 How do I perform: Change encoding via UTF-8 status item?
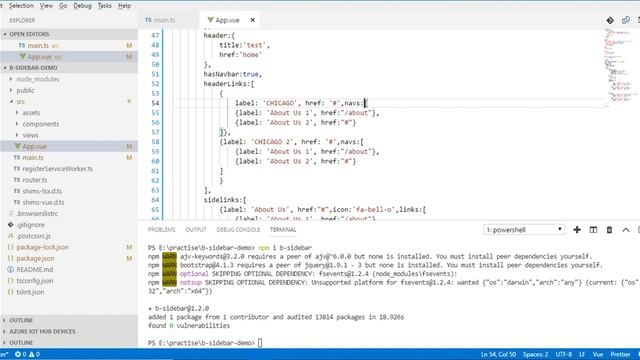pyautogui.click(x=563, y=354)
